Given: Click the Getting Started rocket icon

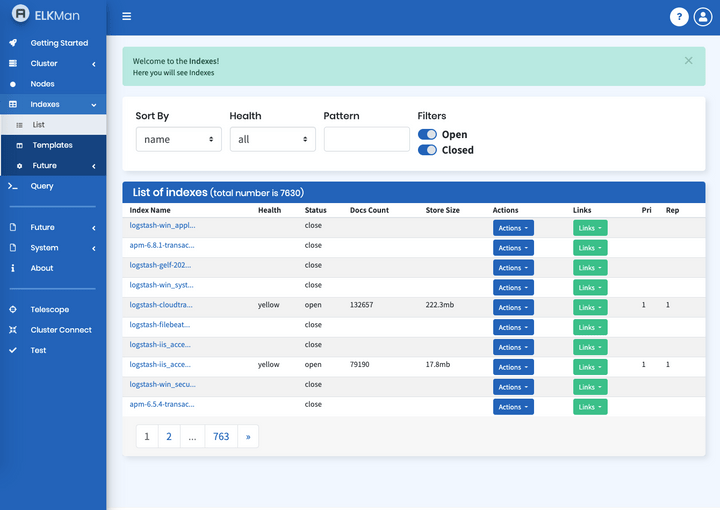Looking at the screenshot, I should click(13, 43).
